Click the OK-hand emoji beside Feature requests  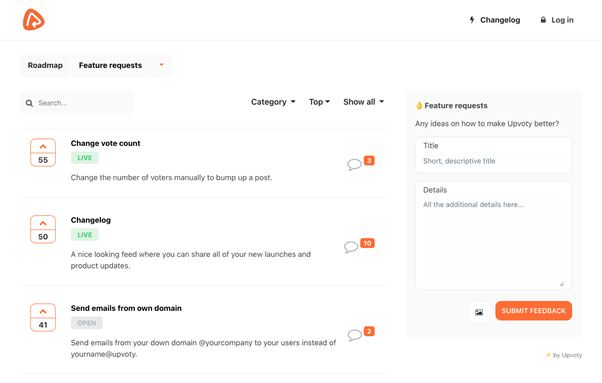(x=419, y=106)
